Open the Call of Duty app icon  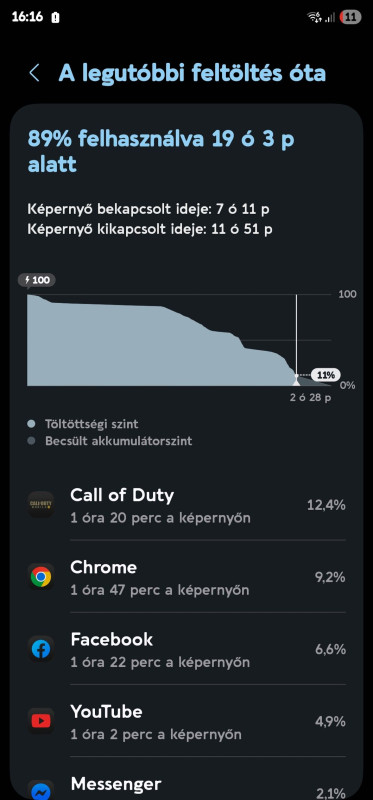(x=41, y=505)
